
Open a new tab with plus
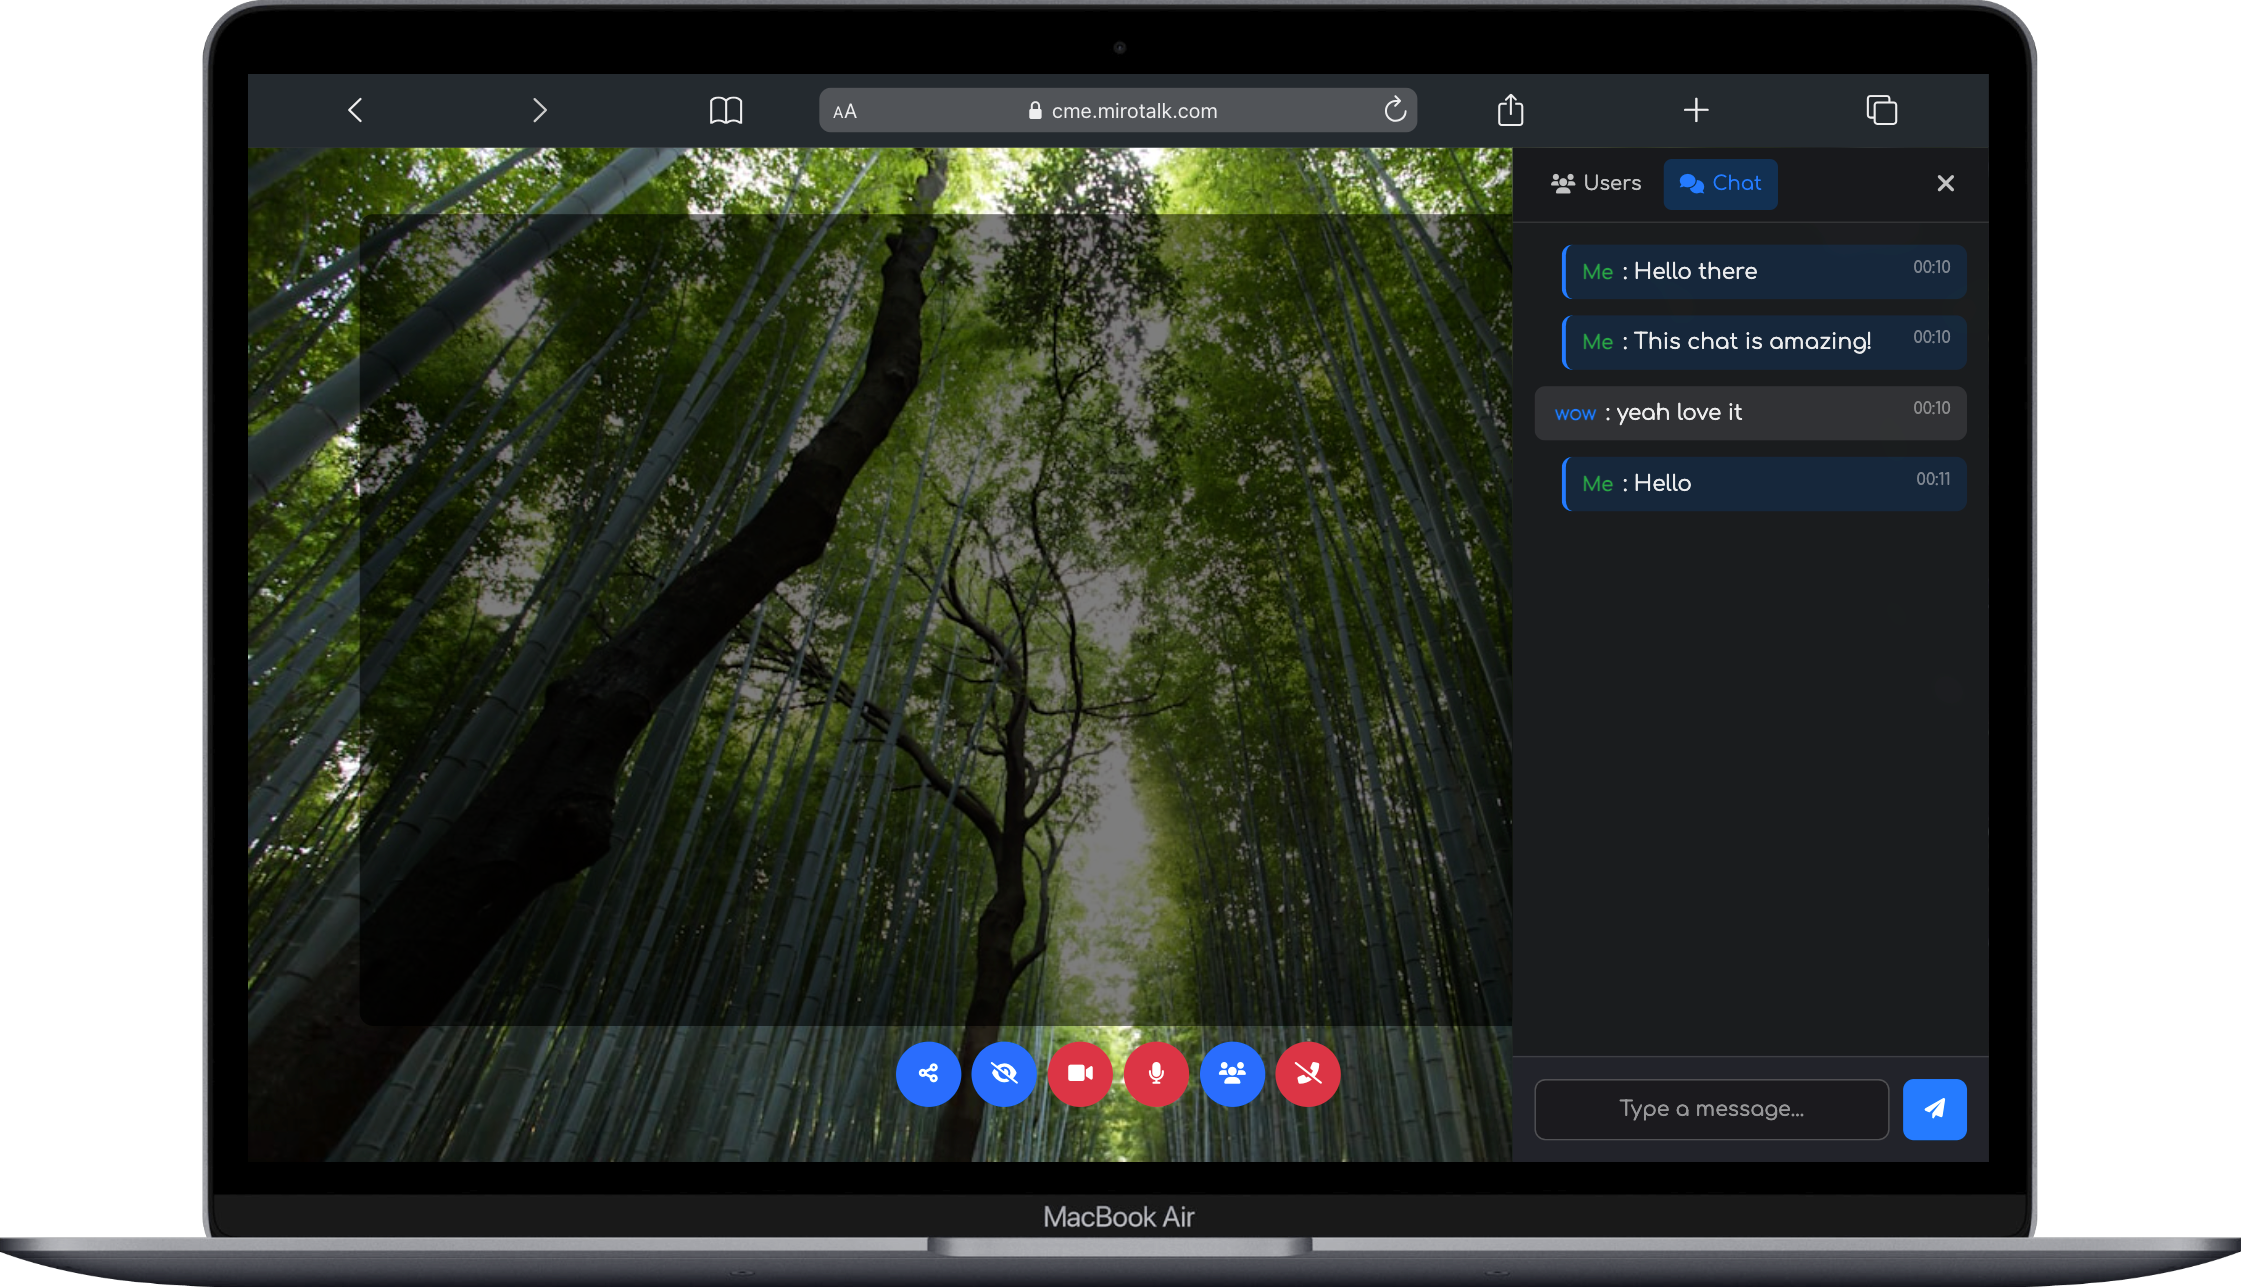1696,110
